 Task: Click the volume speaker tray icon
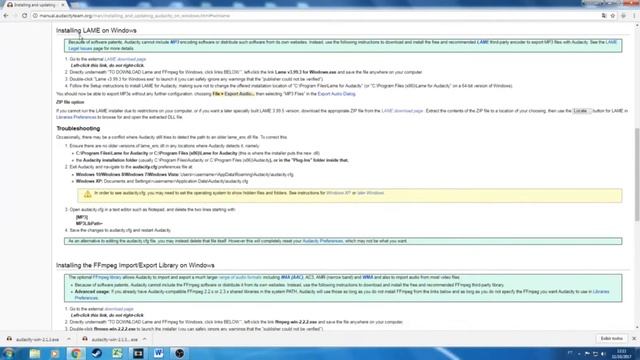603,353
